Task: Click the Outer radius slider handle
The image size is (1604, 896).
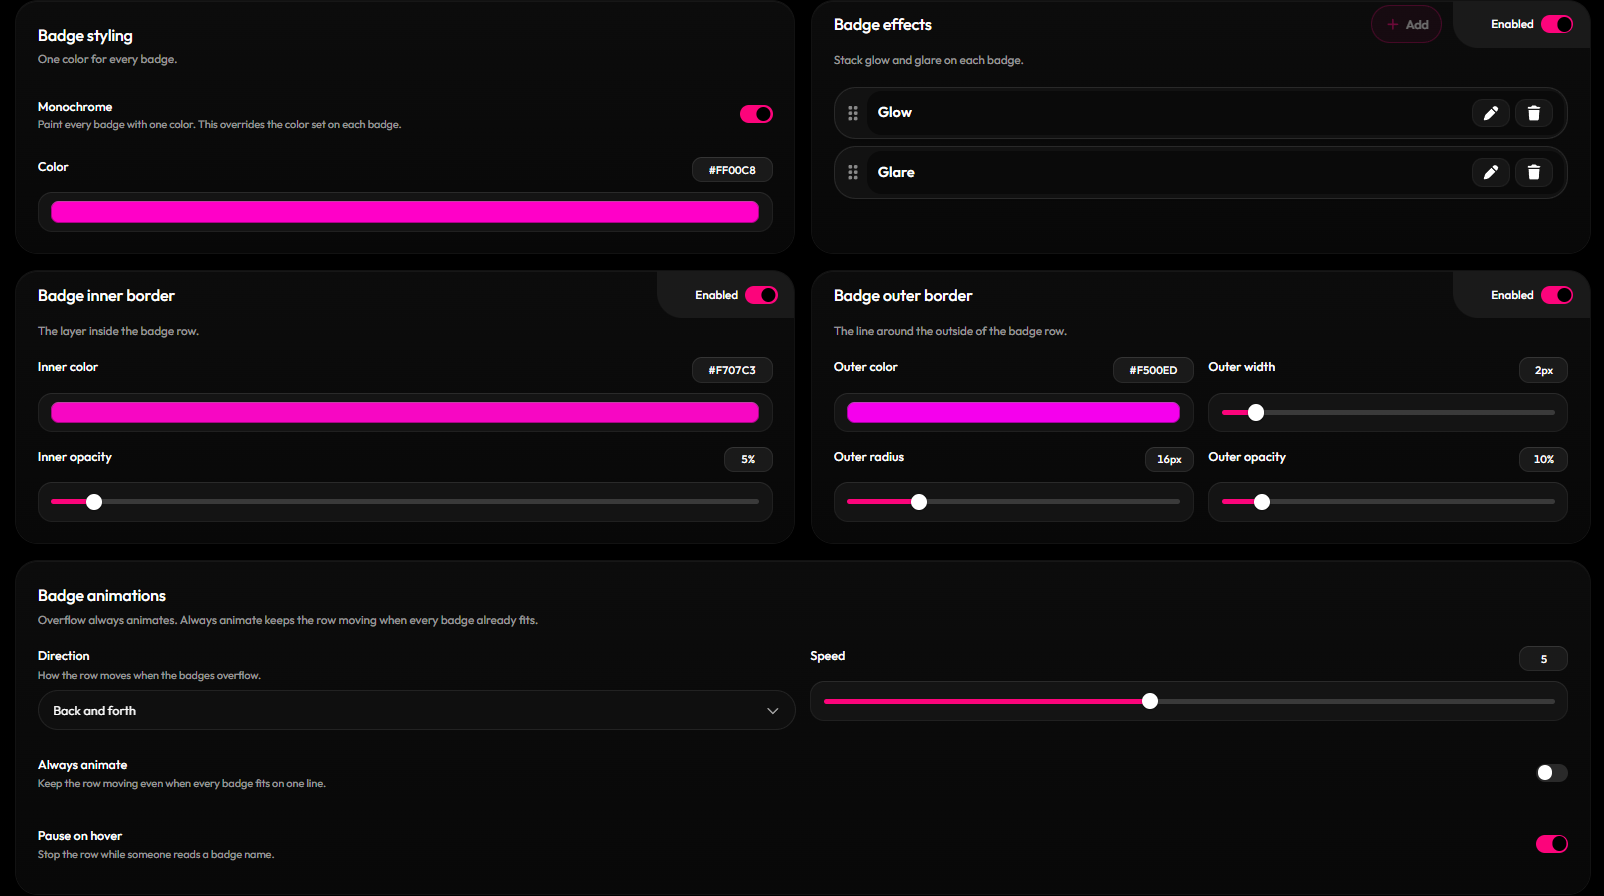Action: (x=919, y=502)
